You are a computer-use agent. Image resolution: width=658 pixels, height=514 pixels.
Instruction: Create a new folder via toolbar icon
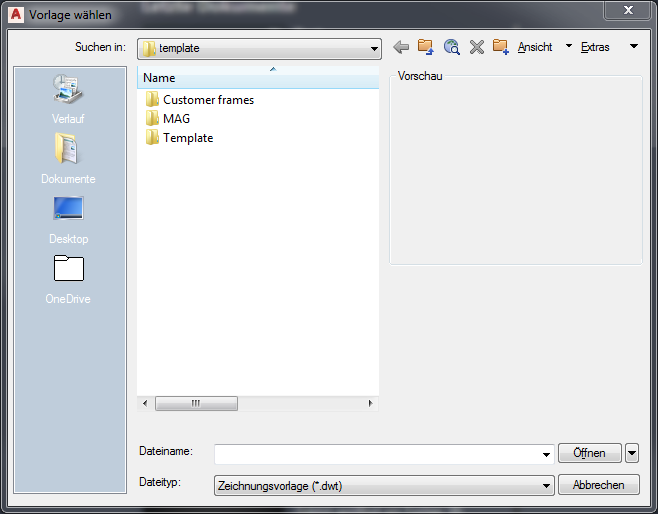pos(501,47)
